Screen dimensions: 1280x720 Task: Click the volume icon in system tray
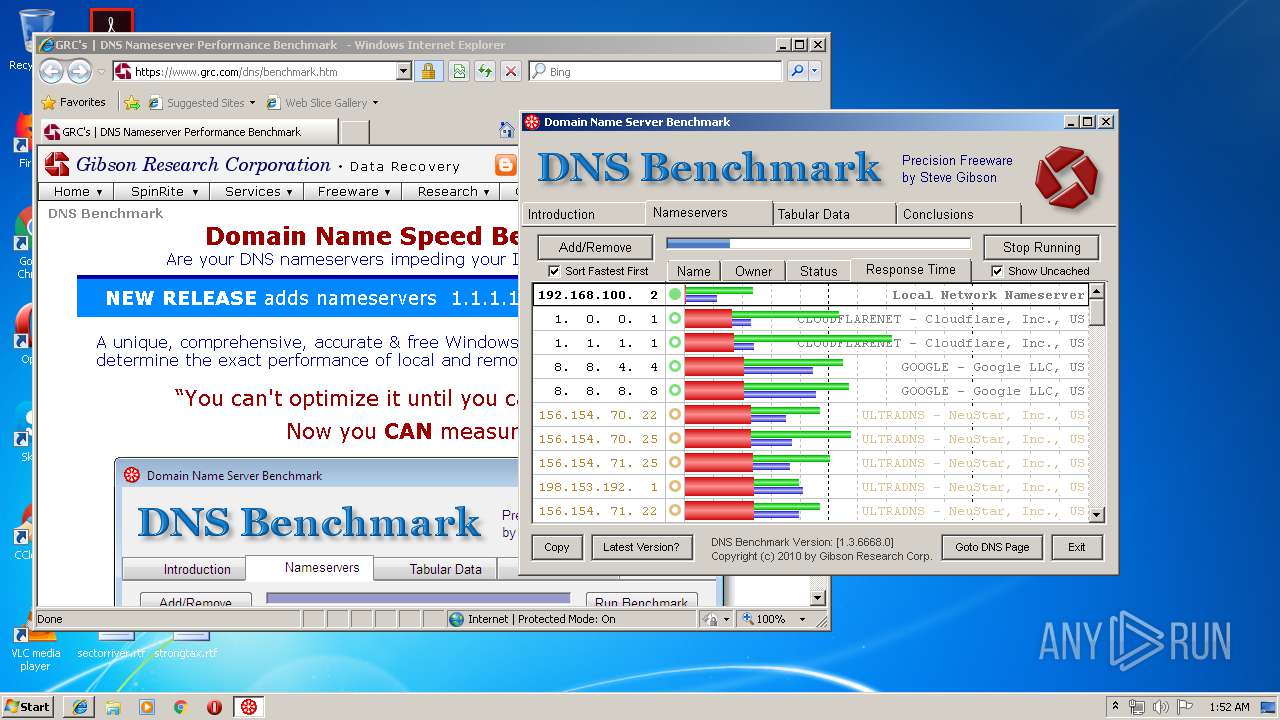(1160, 707)
